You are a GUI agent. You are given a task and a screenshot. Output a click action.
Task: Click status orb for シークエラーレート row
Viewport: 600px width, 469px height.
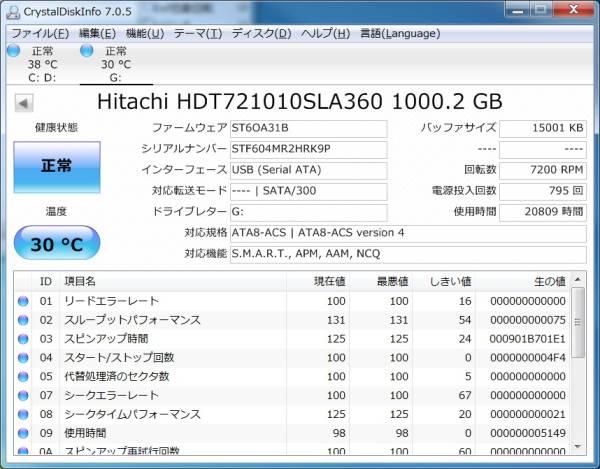pos(23,396)
